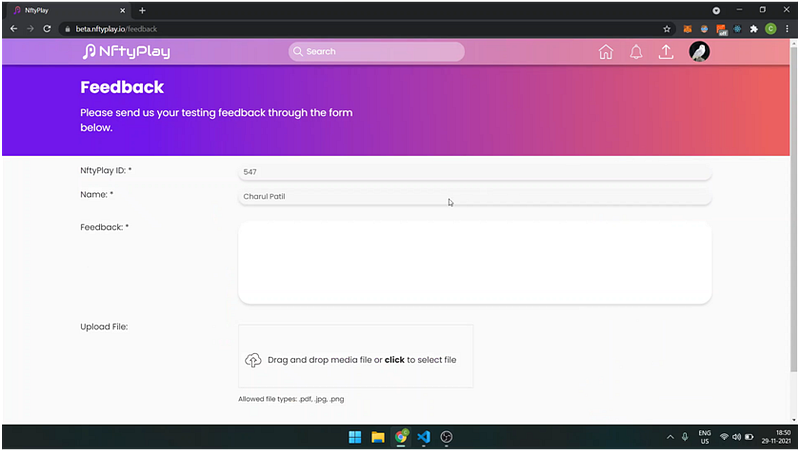Click the cloud upload icon
The width and height of the screenshot is (800, 451).
click(253, 360)
